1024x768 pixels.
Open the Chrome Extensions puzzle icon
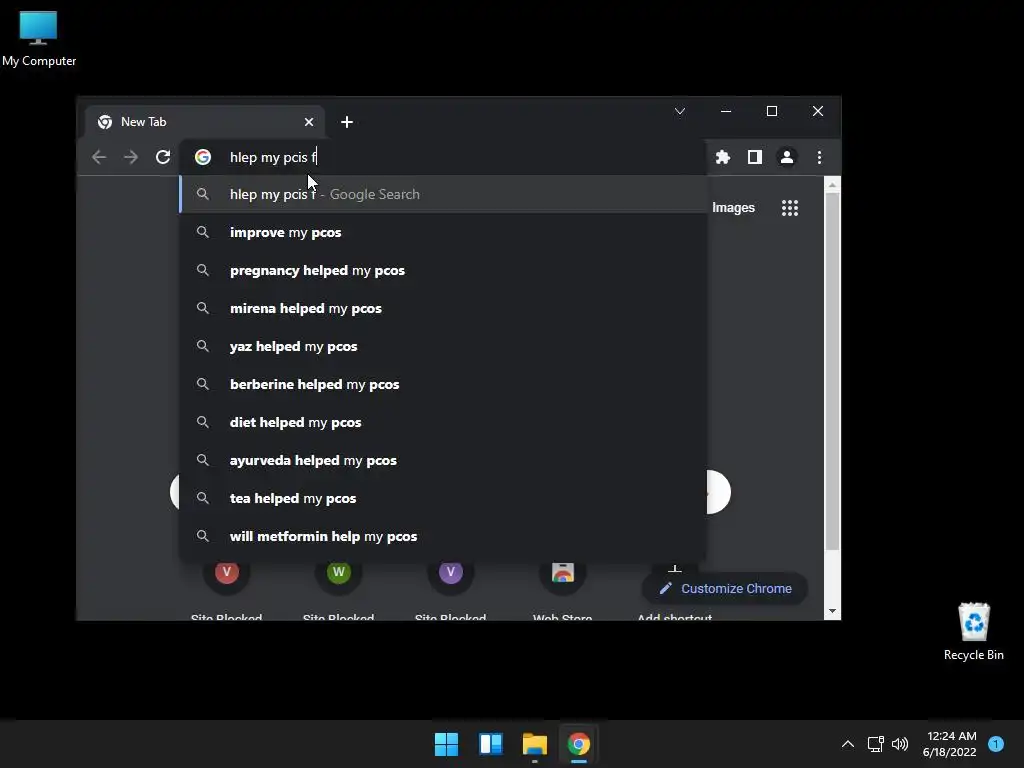click(x=722, y=157)
